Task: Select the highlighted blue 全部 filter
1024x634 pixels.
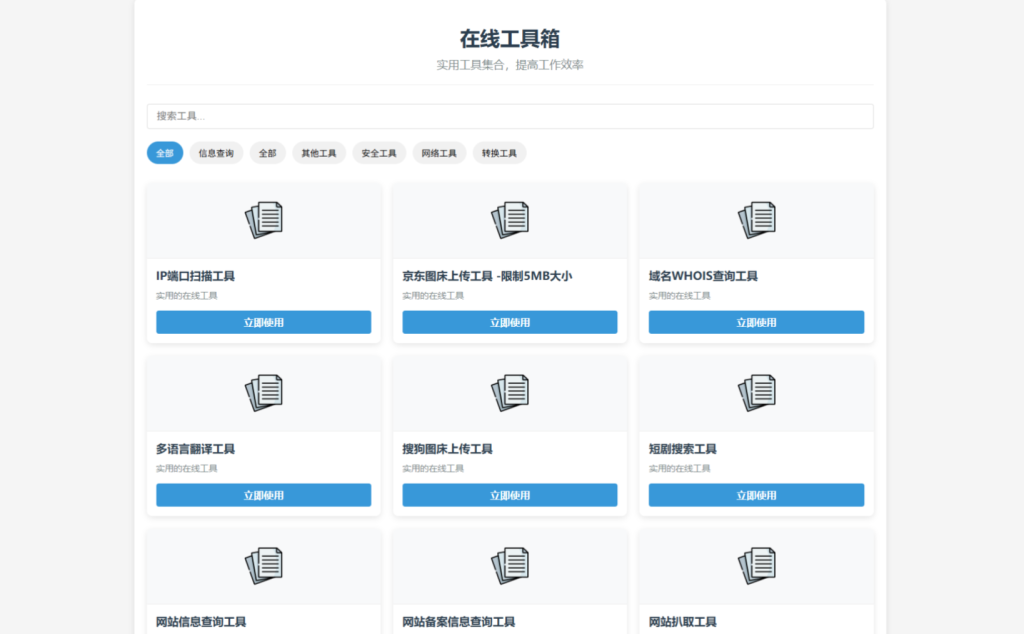Action: (165, 153)
